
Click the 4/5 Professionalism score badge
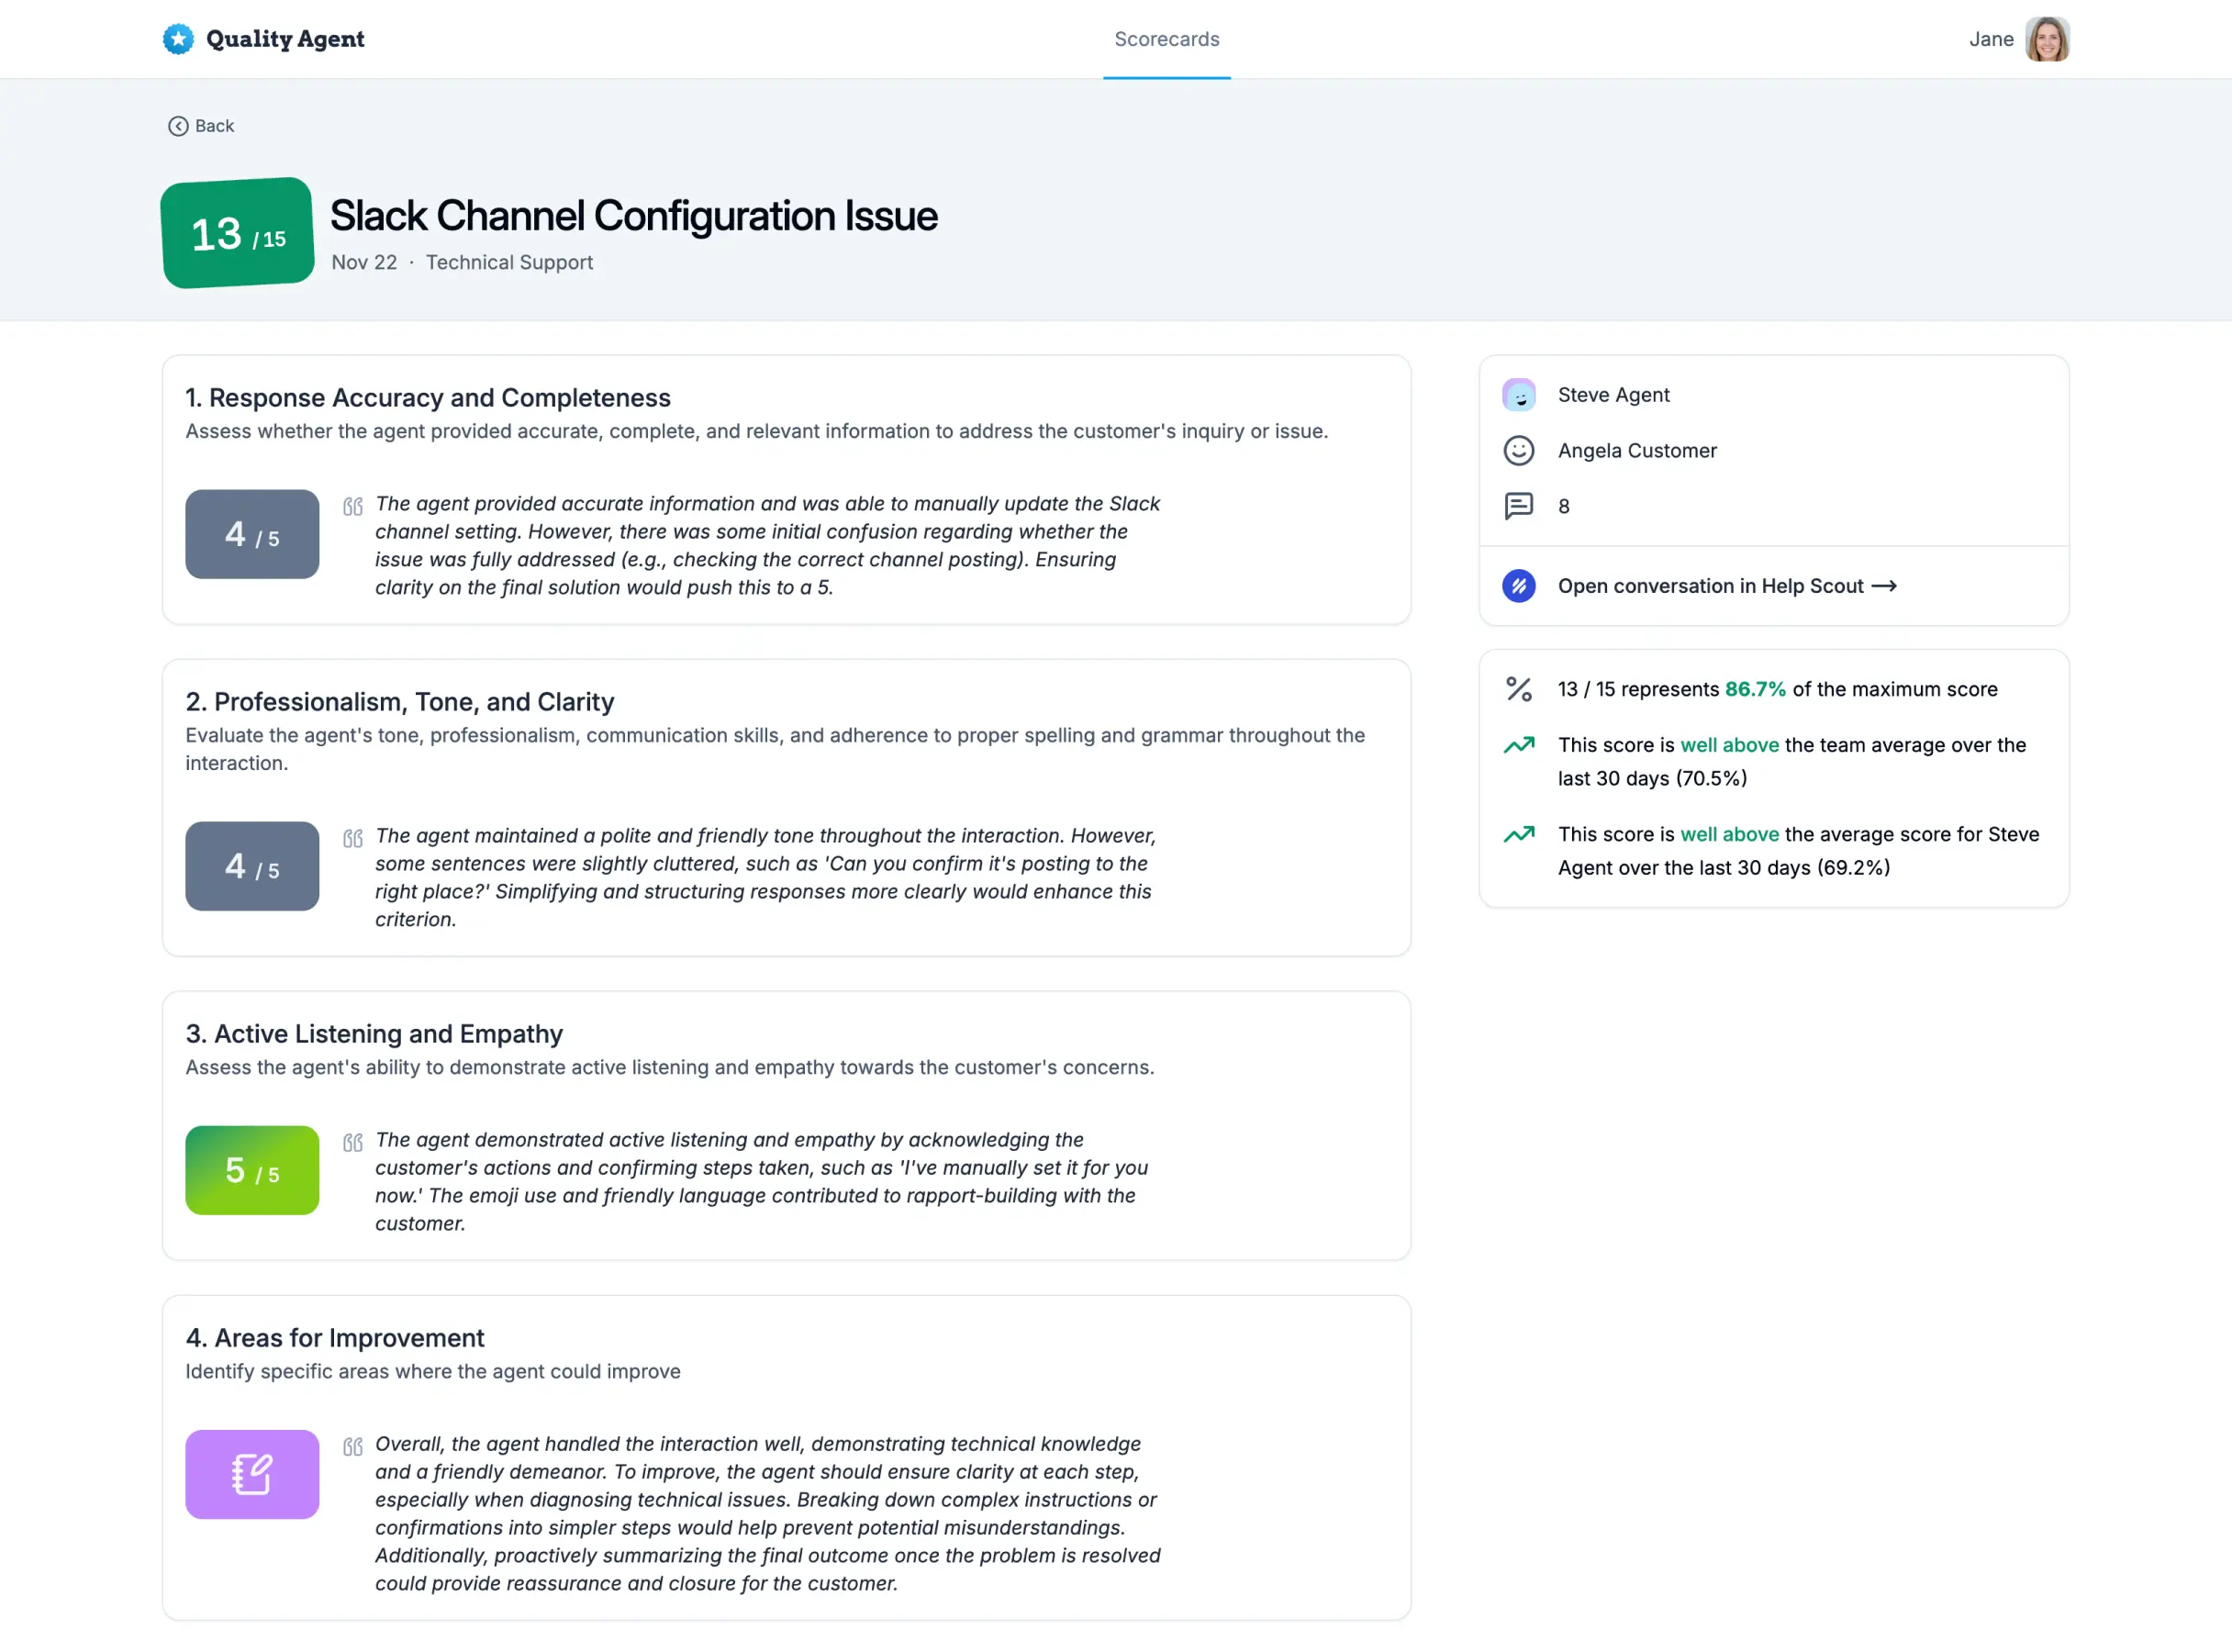pyautogui.click(x=252, y=866)
